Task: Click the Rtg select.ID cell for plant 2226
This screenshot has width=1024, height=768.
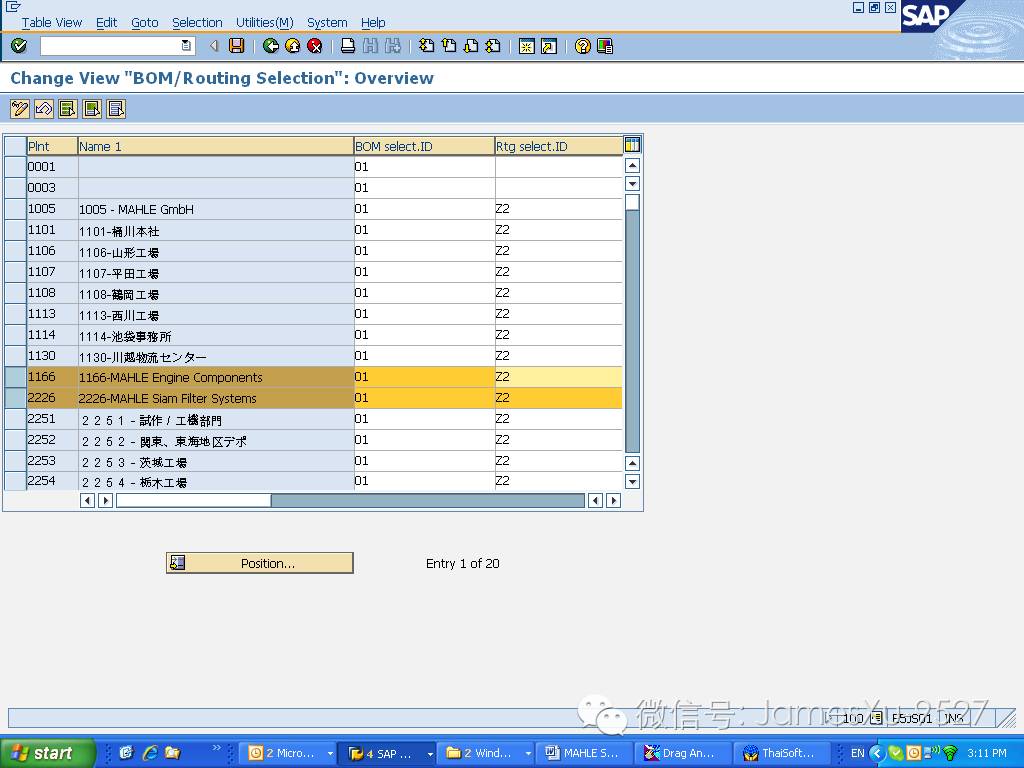Action: (x=558, y=398)
